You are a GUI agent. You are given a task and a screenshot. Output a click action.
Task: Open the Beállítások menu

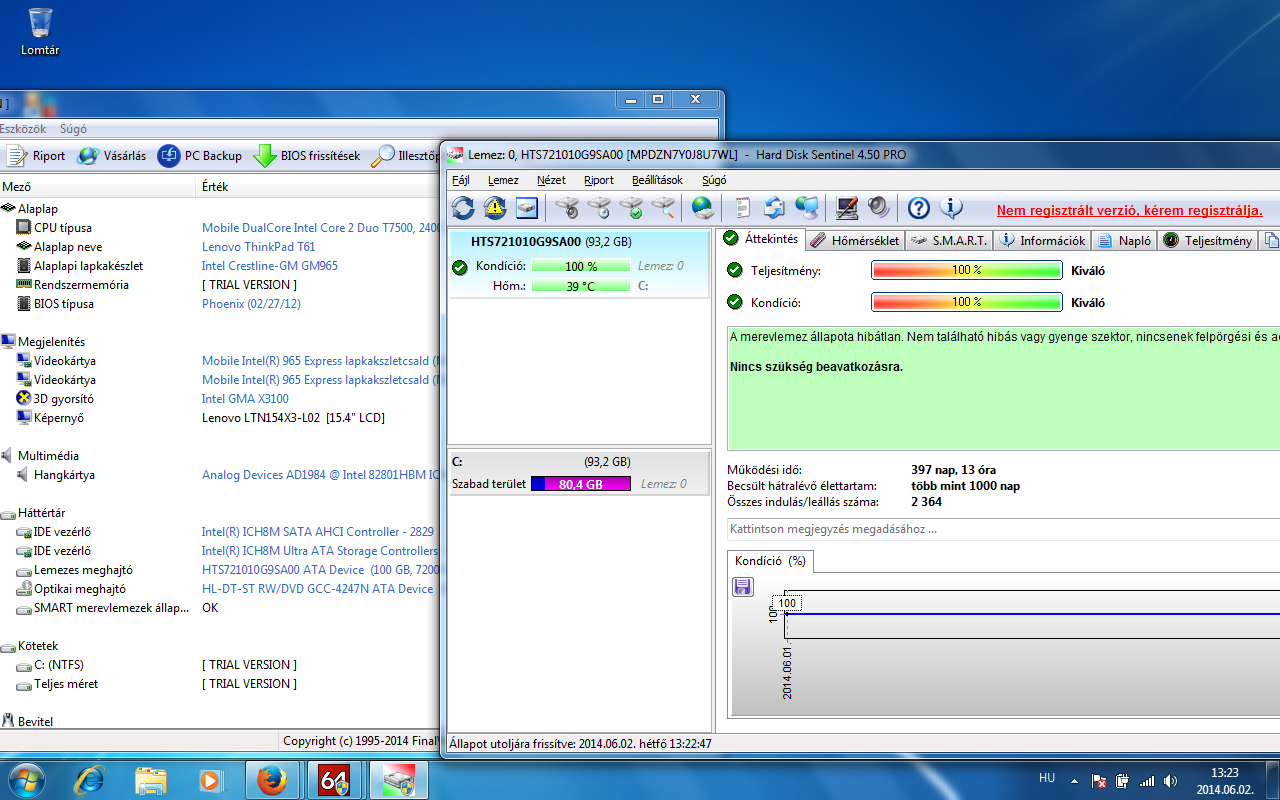pos(657,180)
